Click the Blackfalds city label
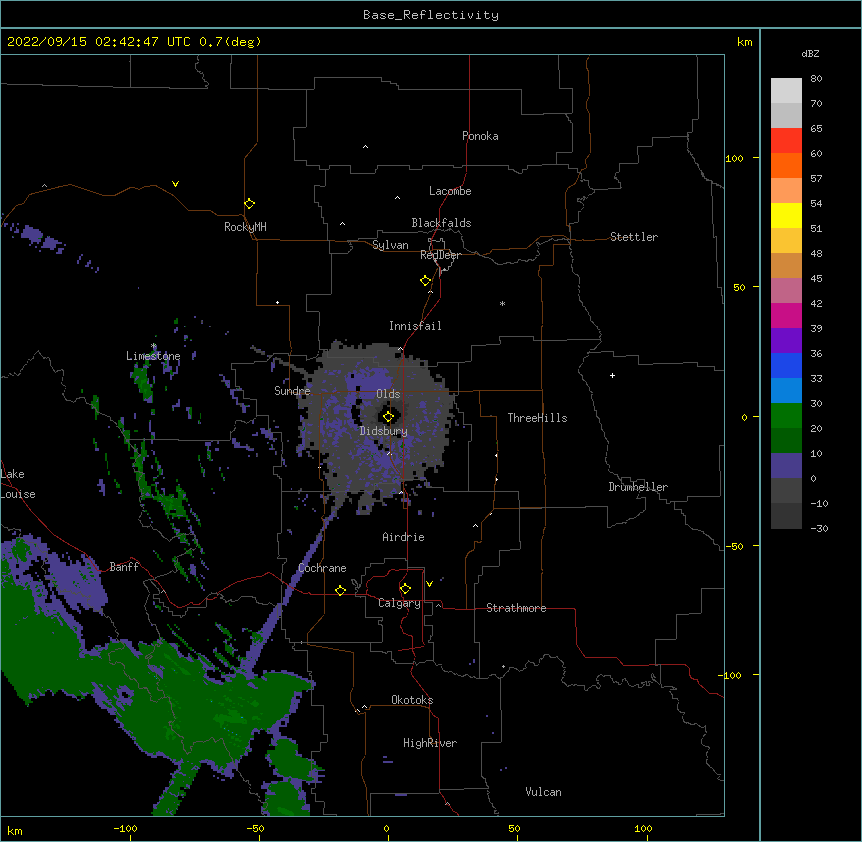Screen dimensions: 862x842 (x=441, y=223)
